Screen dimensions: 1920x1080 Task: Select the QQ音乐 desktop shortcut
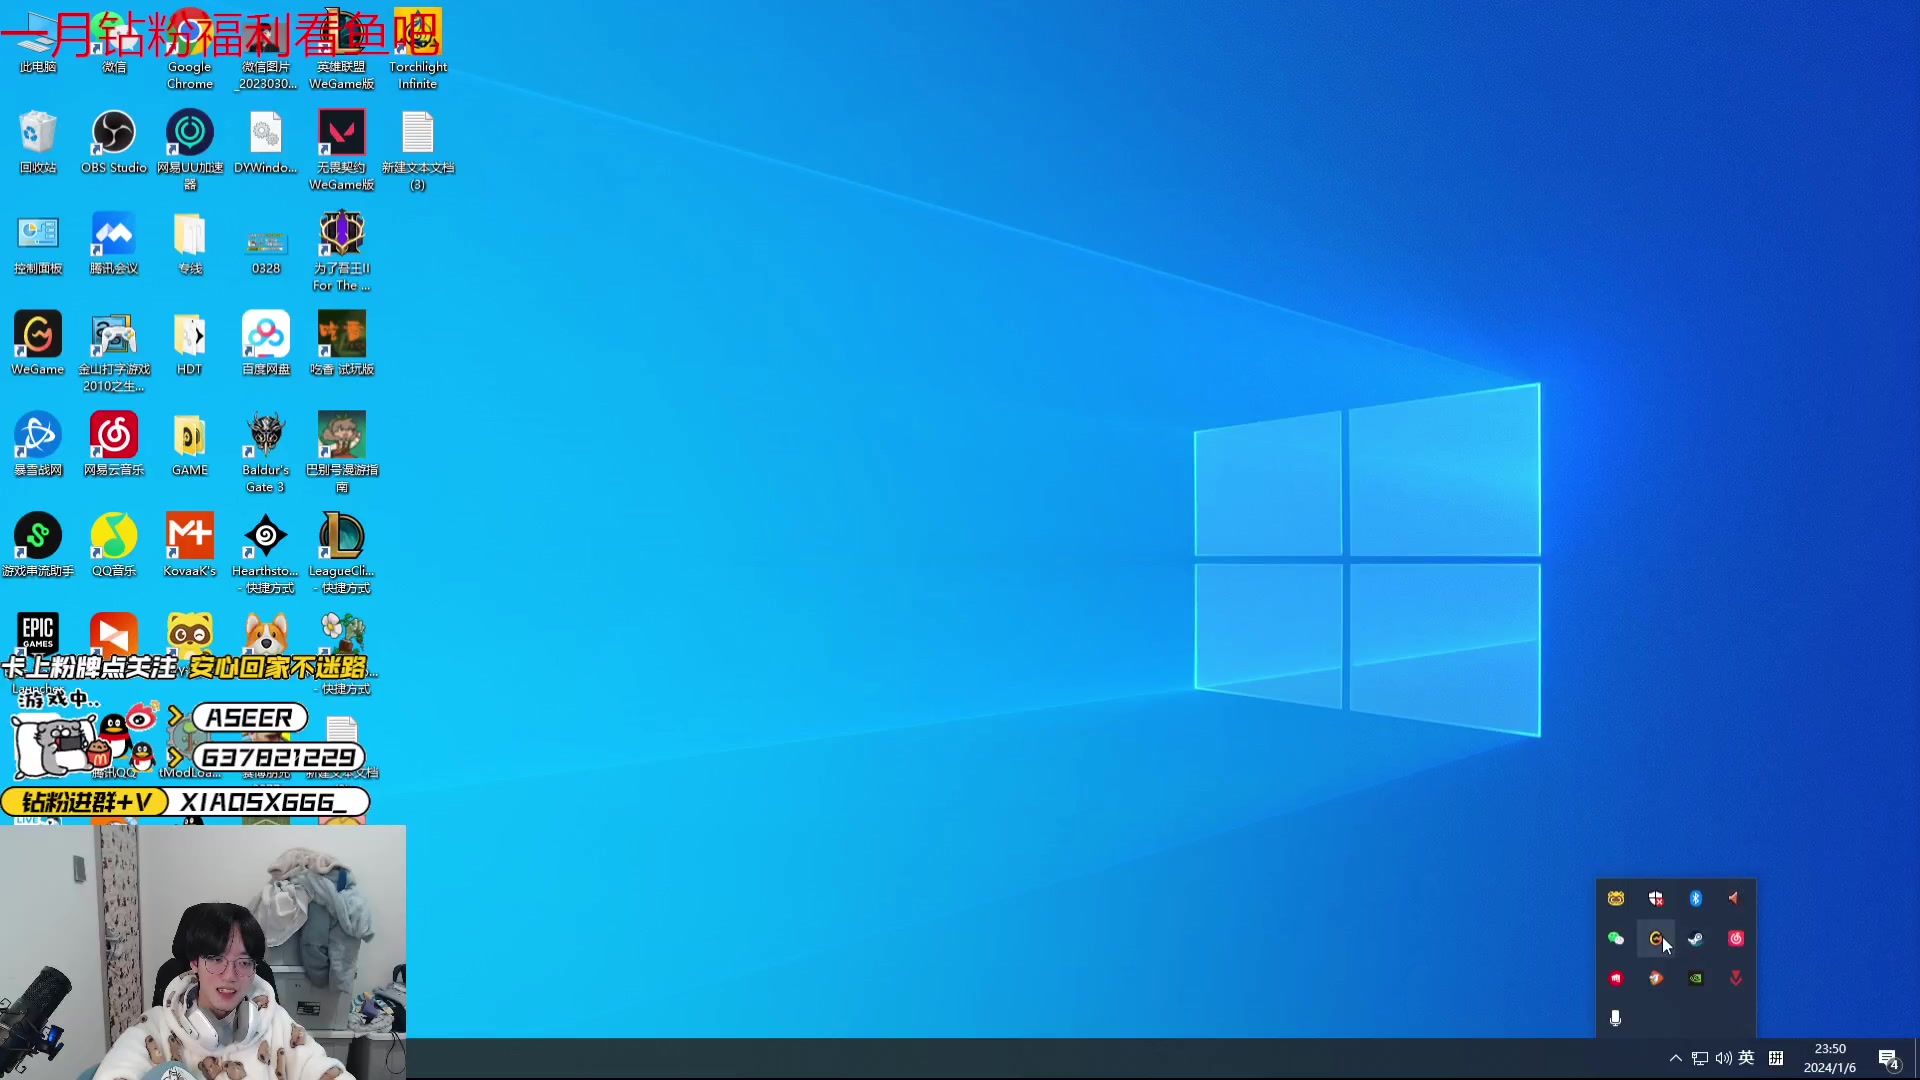pos(114,544)
